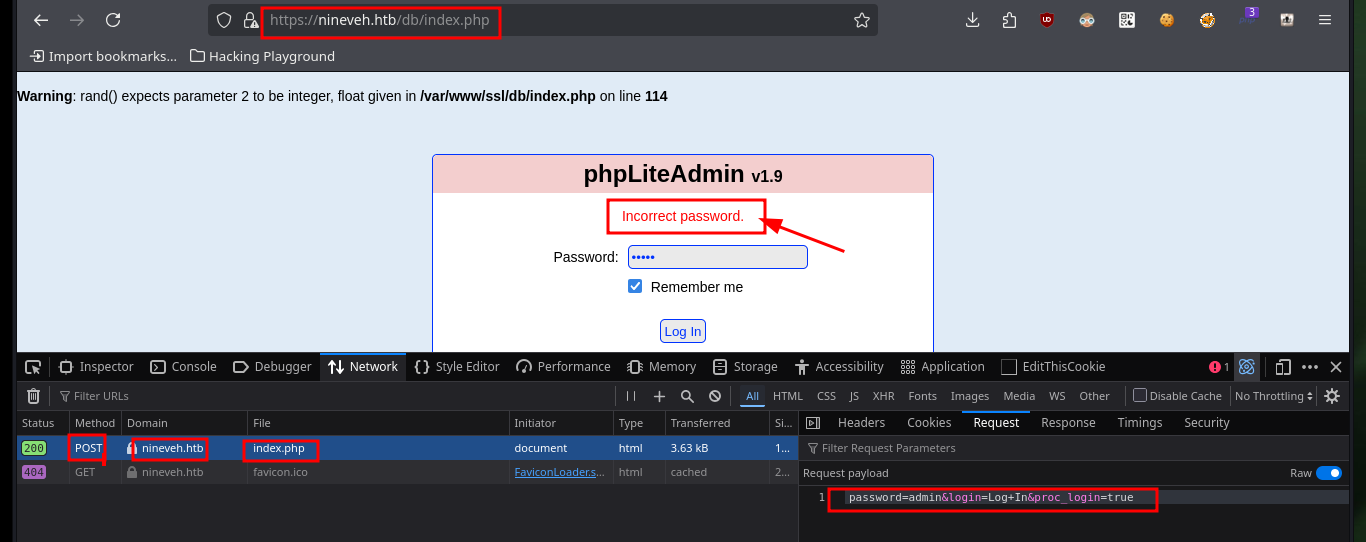Open the Memory tab
This screenshot has width=1366, height=542.
(x=661, y=367)
